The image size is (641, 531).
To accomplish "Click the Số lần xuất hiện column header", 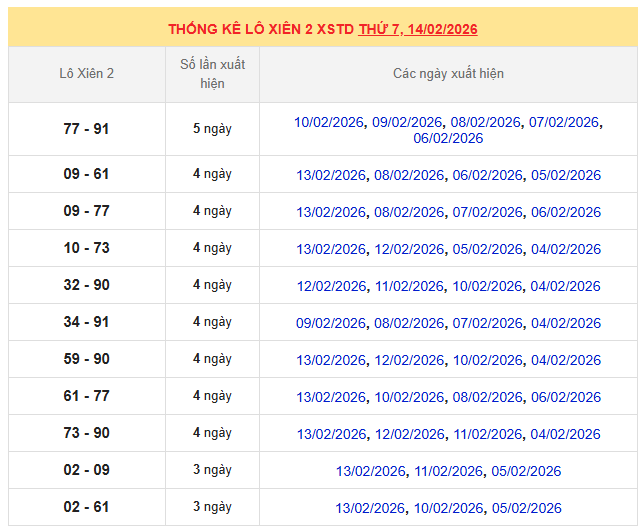I will 212,74.
